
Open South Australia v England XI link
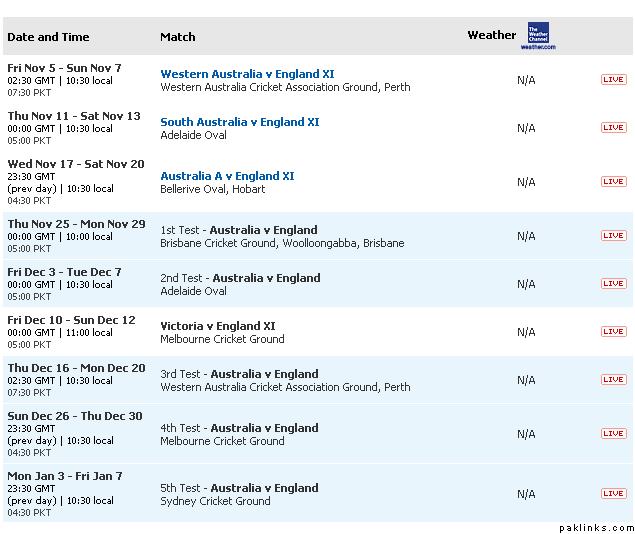(x=240, y=122)
